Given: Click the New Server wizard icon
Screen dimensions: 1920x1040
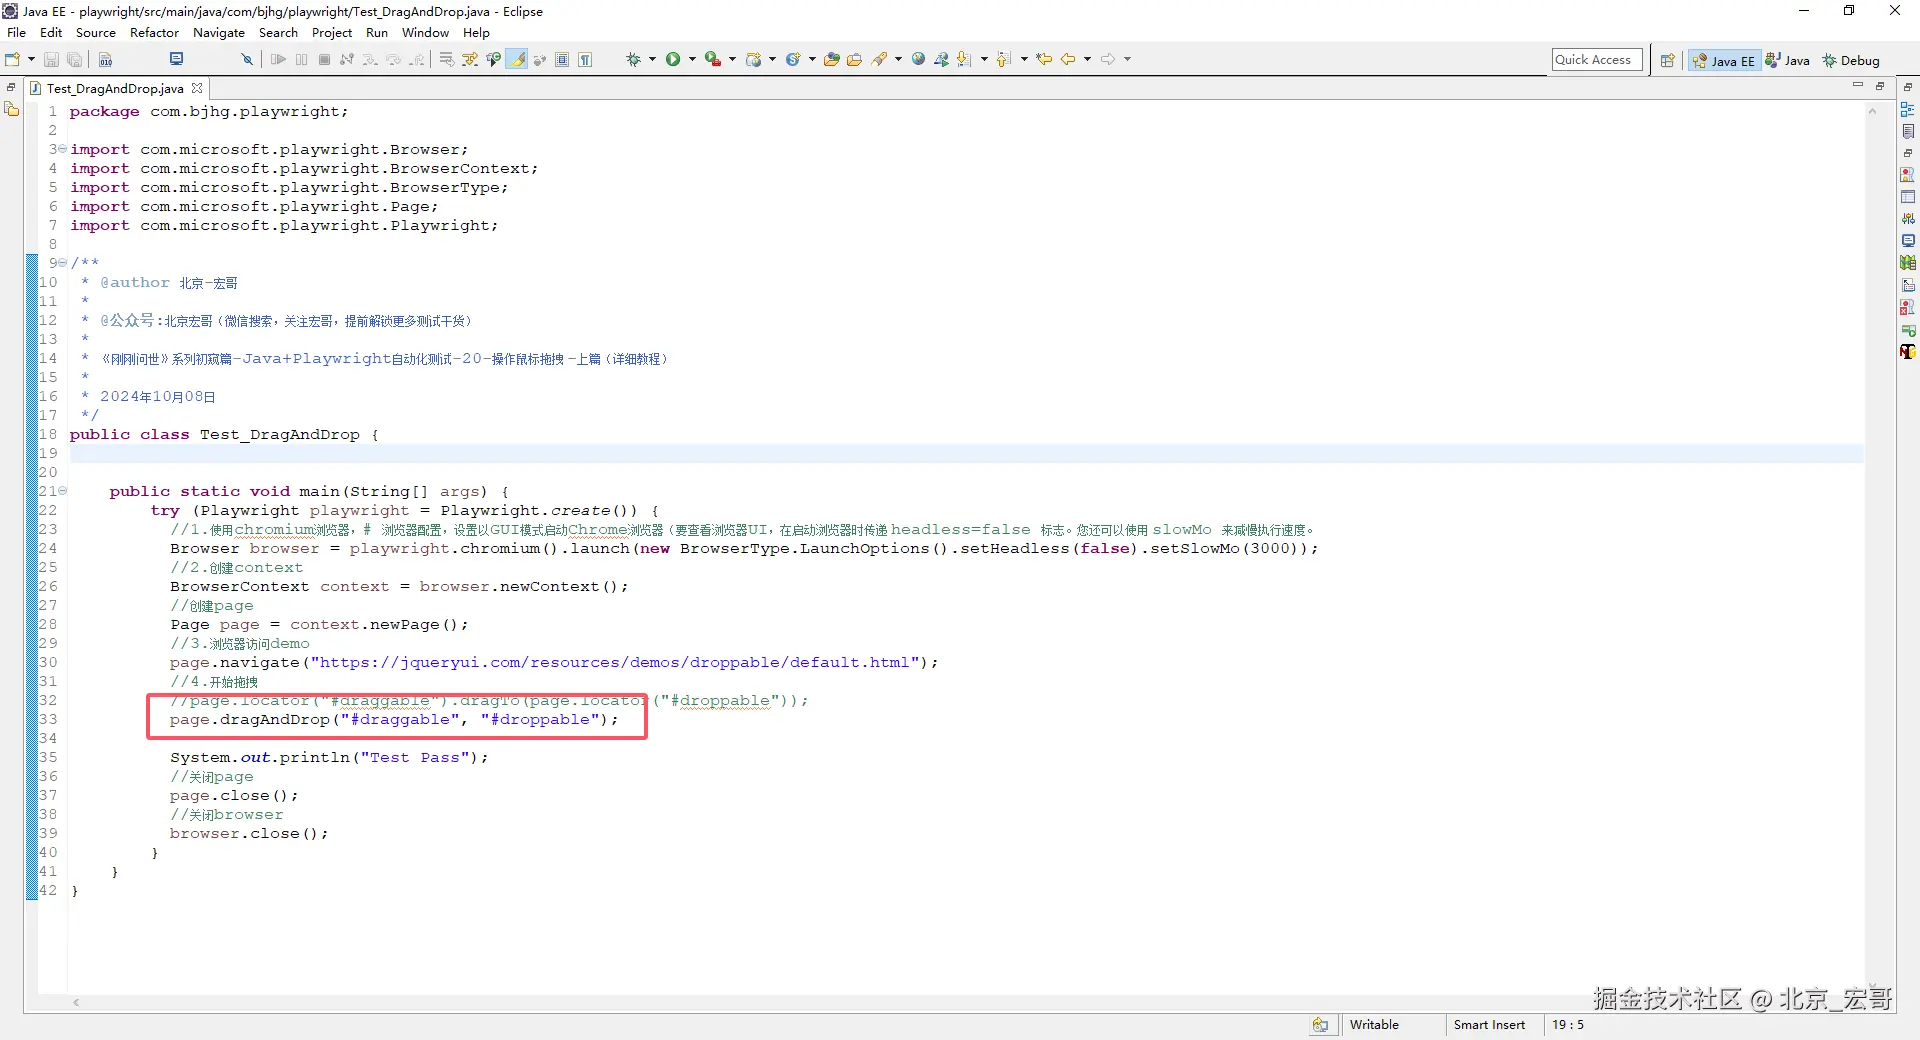Looking at the screenshot, I should [753, 59].
